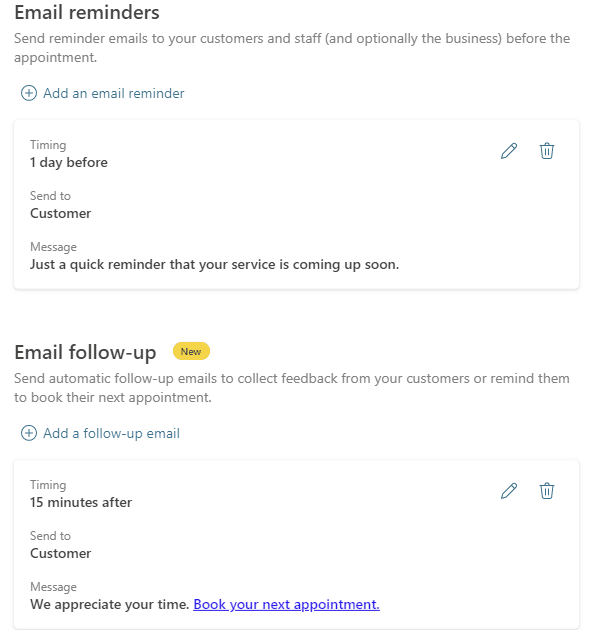Delete the 1 day before email reminder
590x636 pixels.
point(547,151)
